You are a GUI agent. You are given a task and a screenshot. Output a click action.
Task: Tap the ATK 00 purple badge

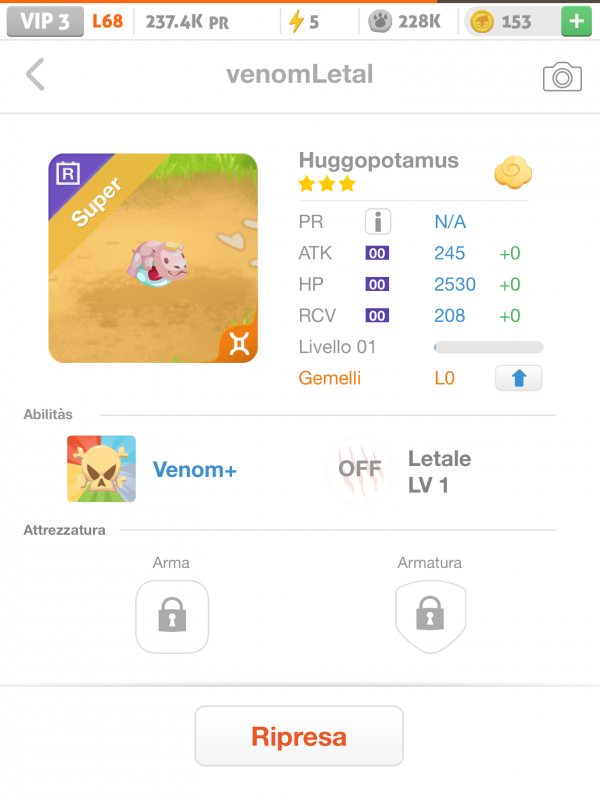377,254
